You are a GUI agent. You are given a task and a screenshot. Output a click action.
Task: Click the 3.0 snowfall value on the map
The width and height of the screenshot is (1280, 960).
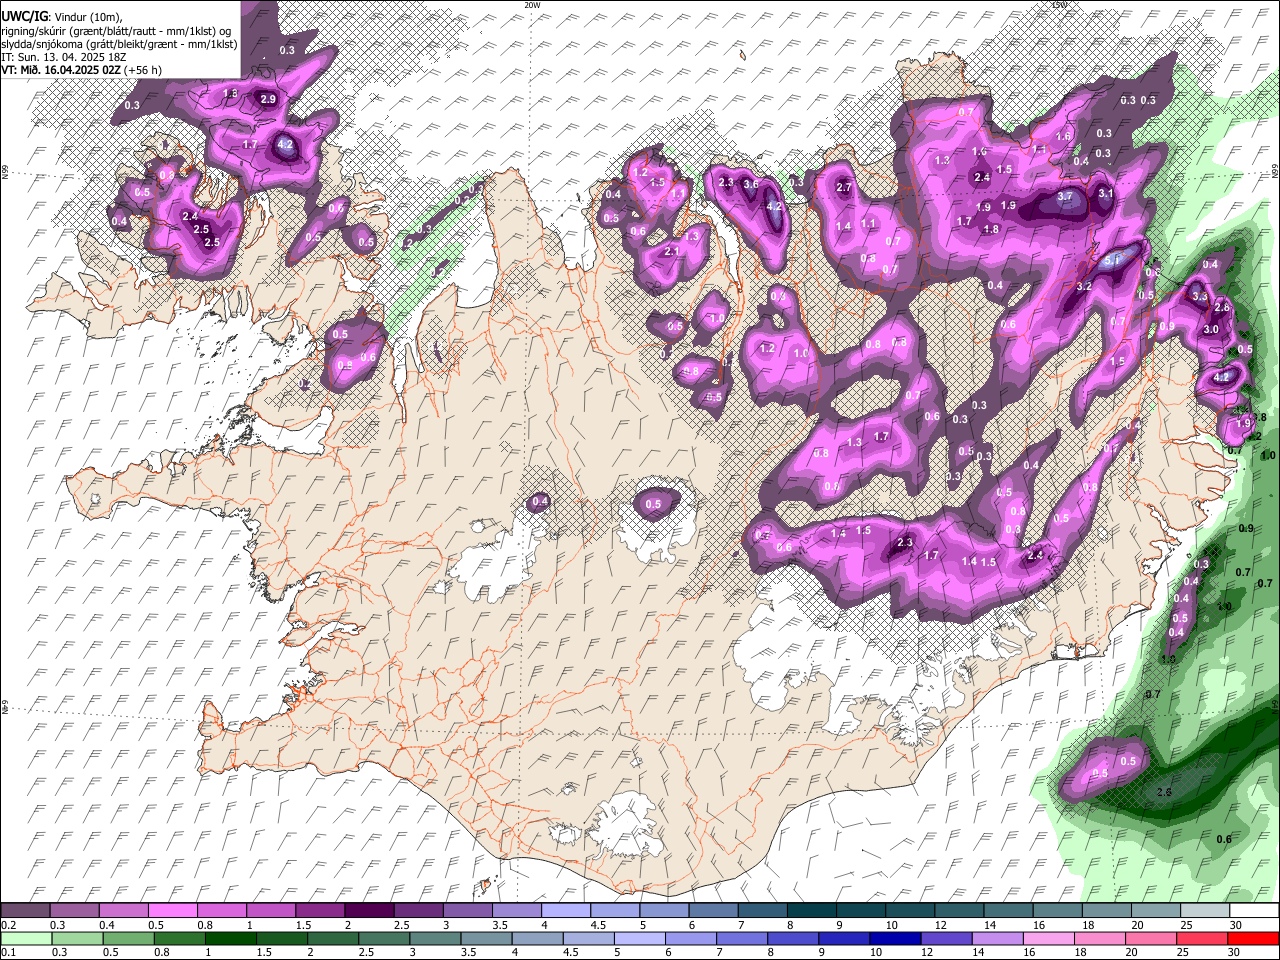point(1211,329)
